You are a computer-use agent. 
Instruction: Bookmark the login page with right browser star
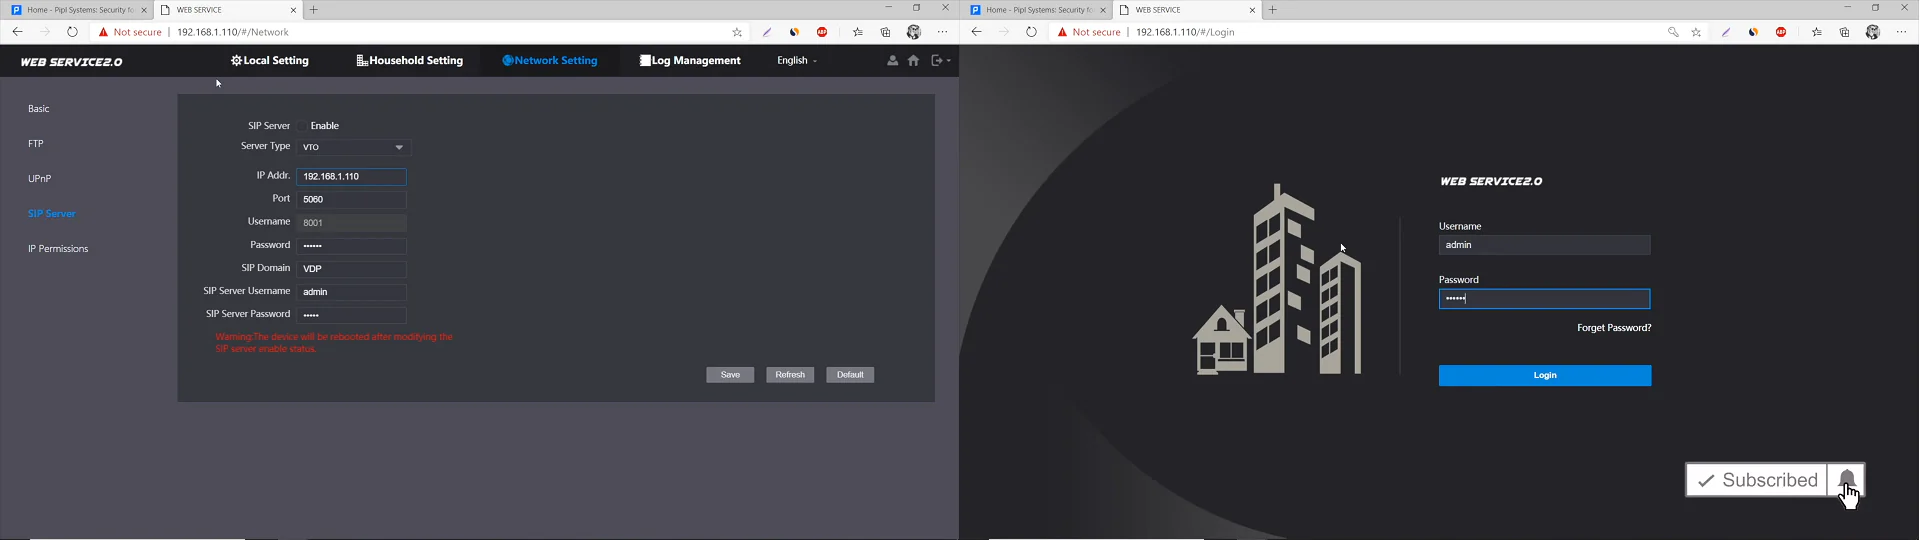click(1696, 32)
